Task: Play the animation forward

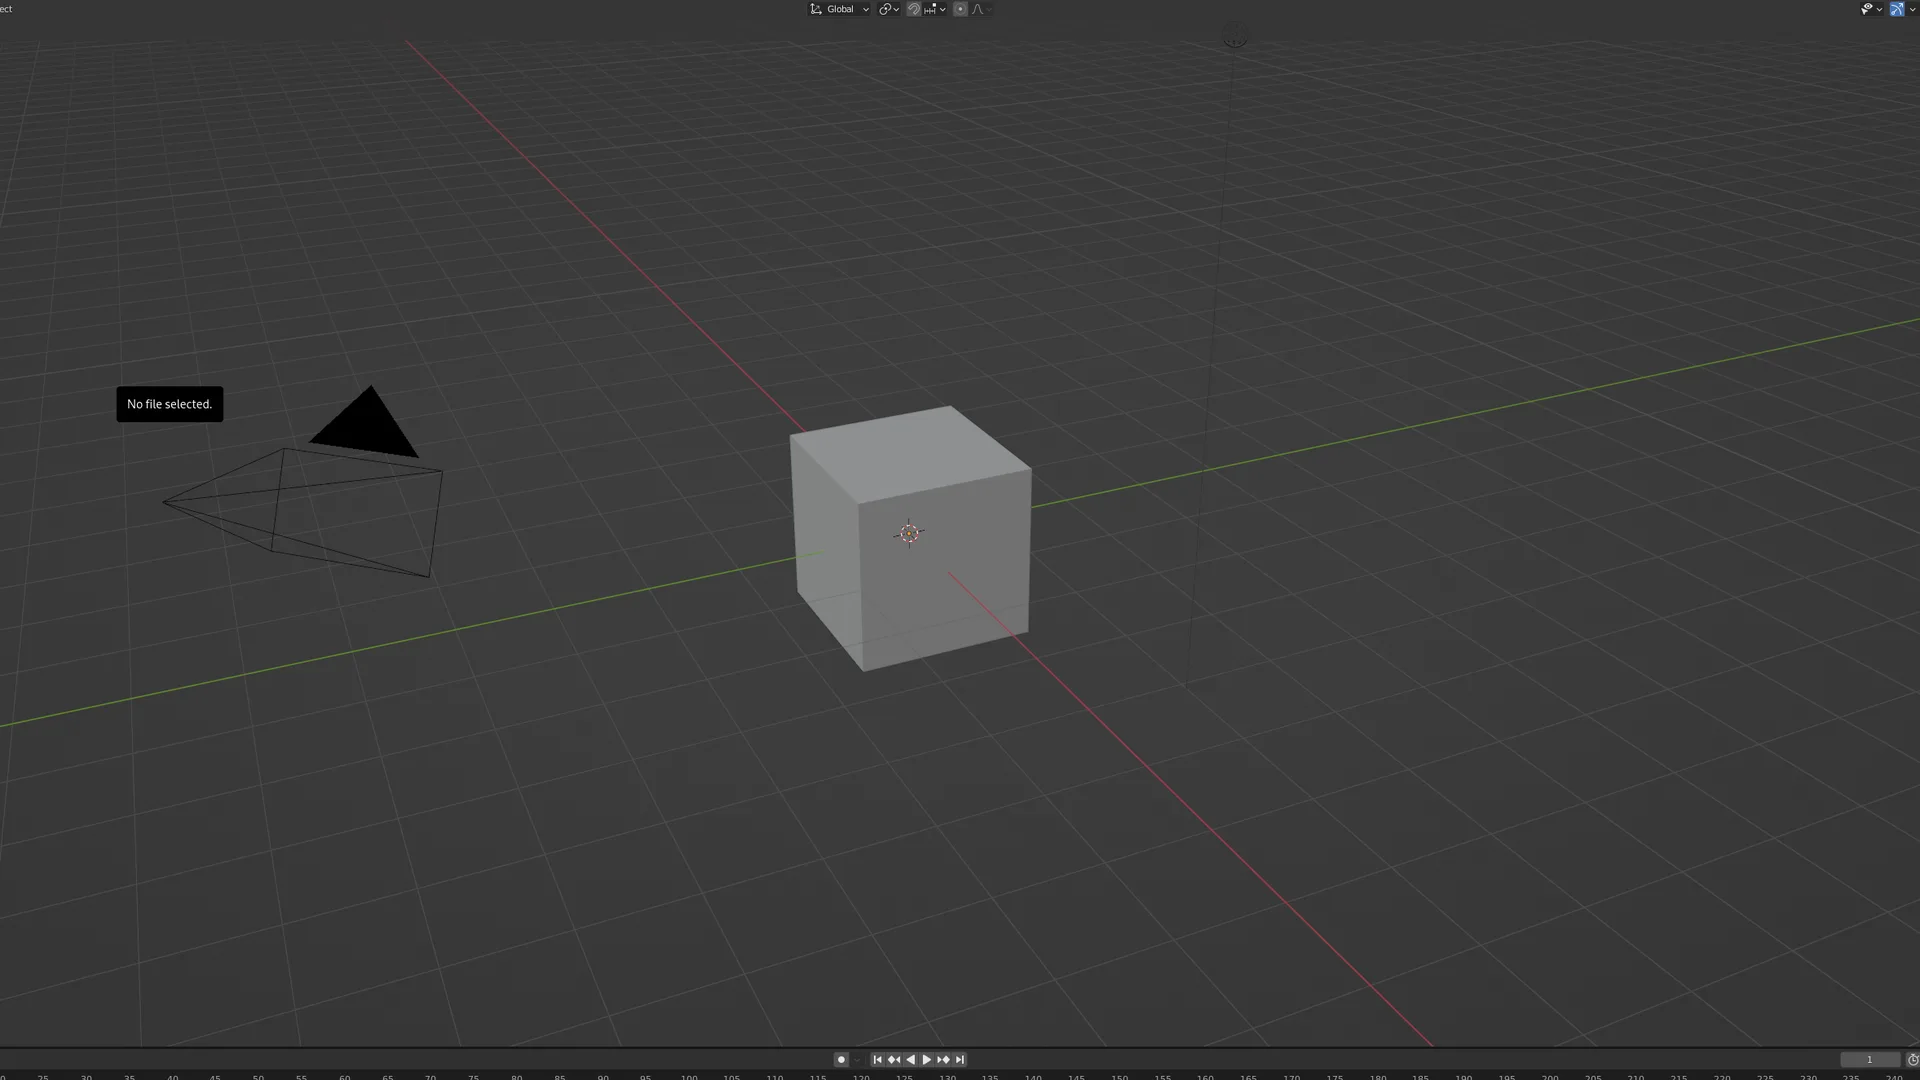Action: 927,1059
